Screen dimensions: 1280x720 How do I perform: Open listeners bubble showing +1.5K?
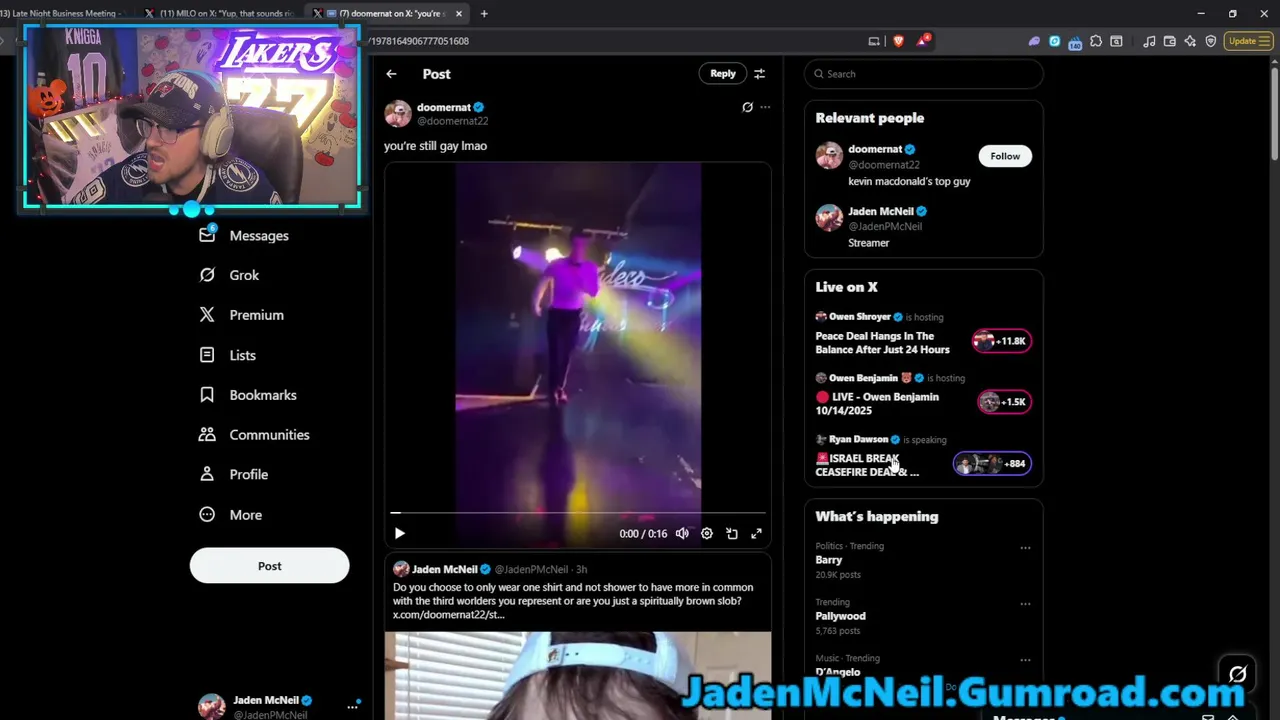(1004, 402)
